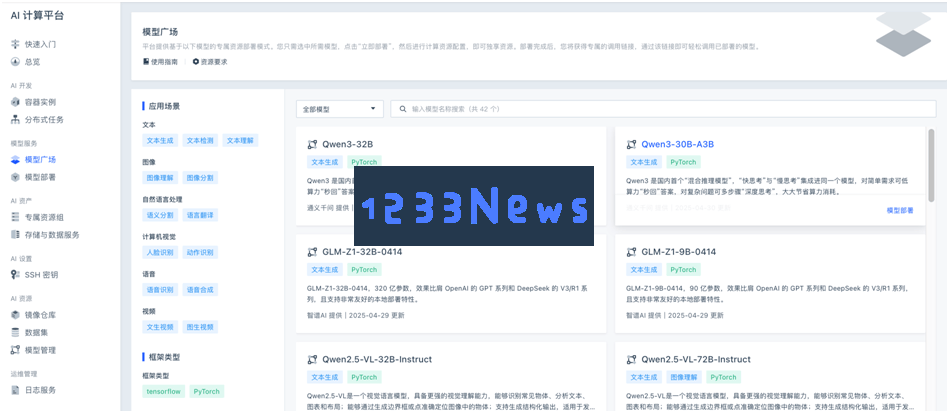Select the 图生视频 filter tag
The image size is (949, 413).
[200, 327]
